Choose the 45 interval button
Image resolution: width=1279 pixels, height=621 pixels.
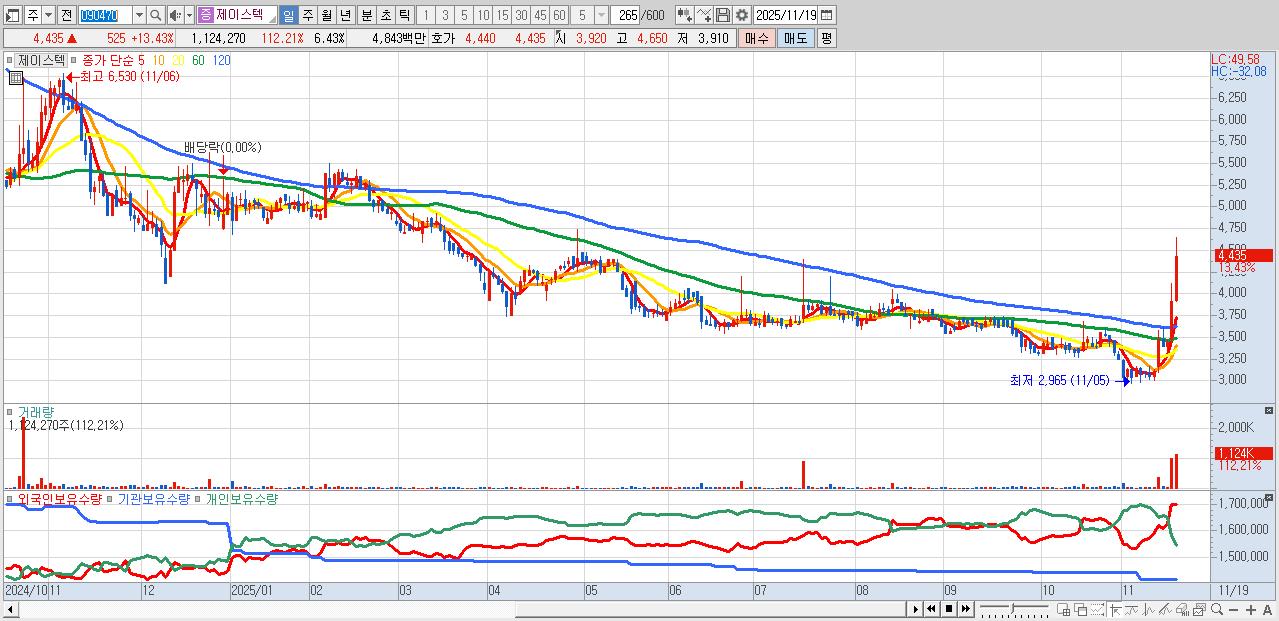540,15
